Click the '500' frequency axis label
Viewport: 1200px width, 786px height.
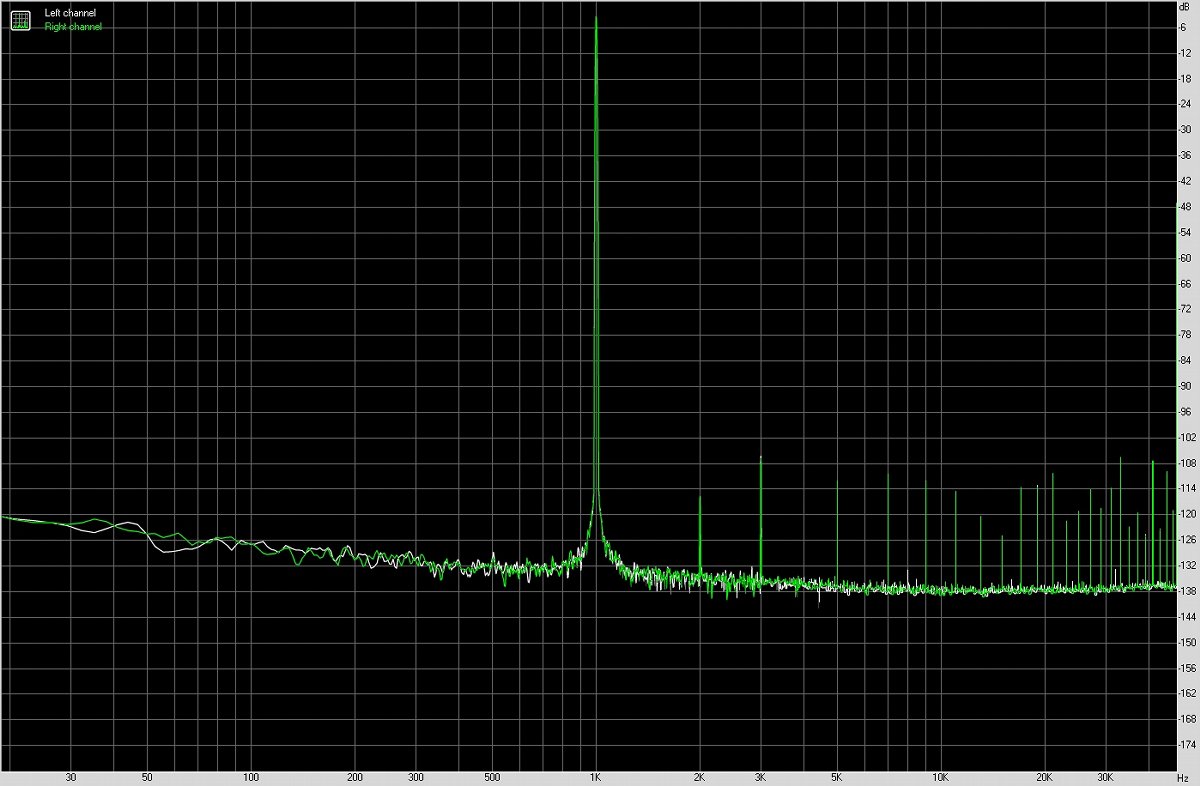coord(492,777)
